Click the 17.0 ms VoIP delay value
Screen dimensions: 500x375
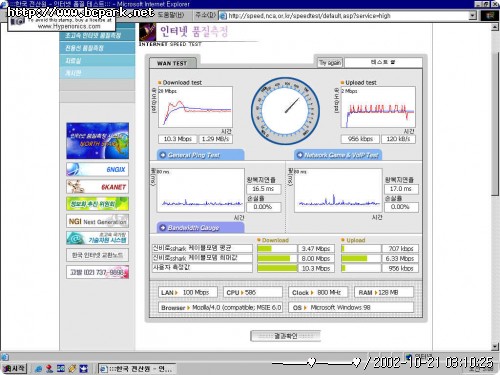(x=401, y=189)
